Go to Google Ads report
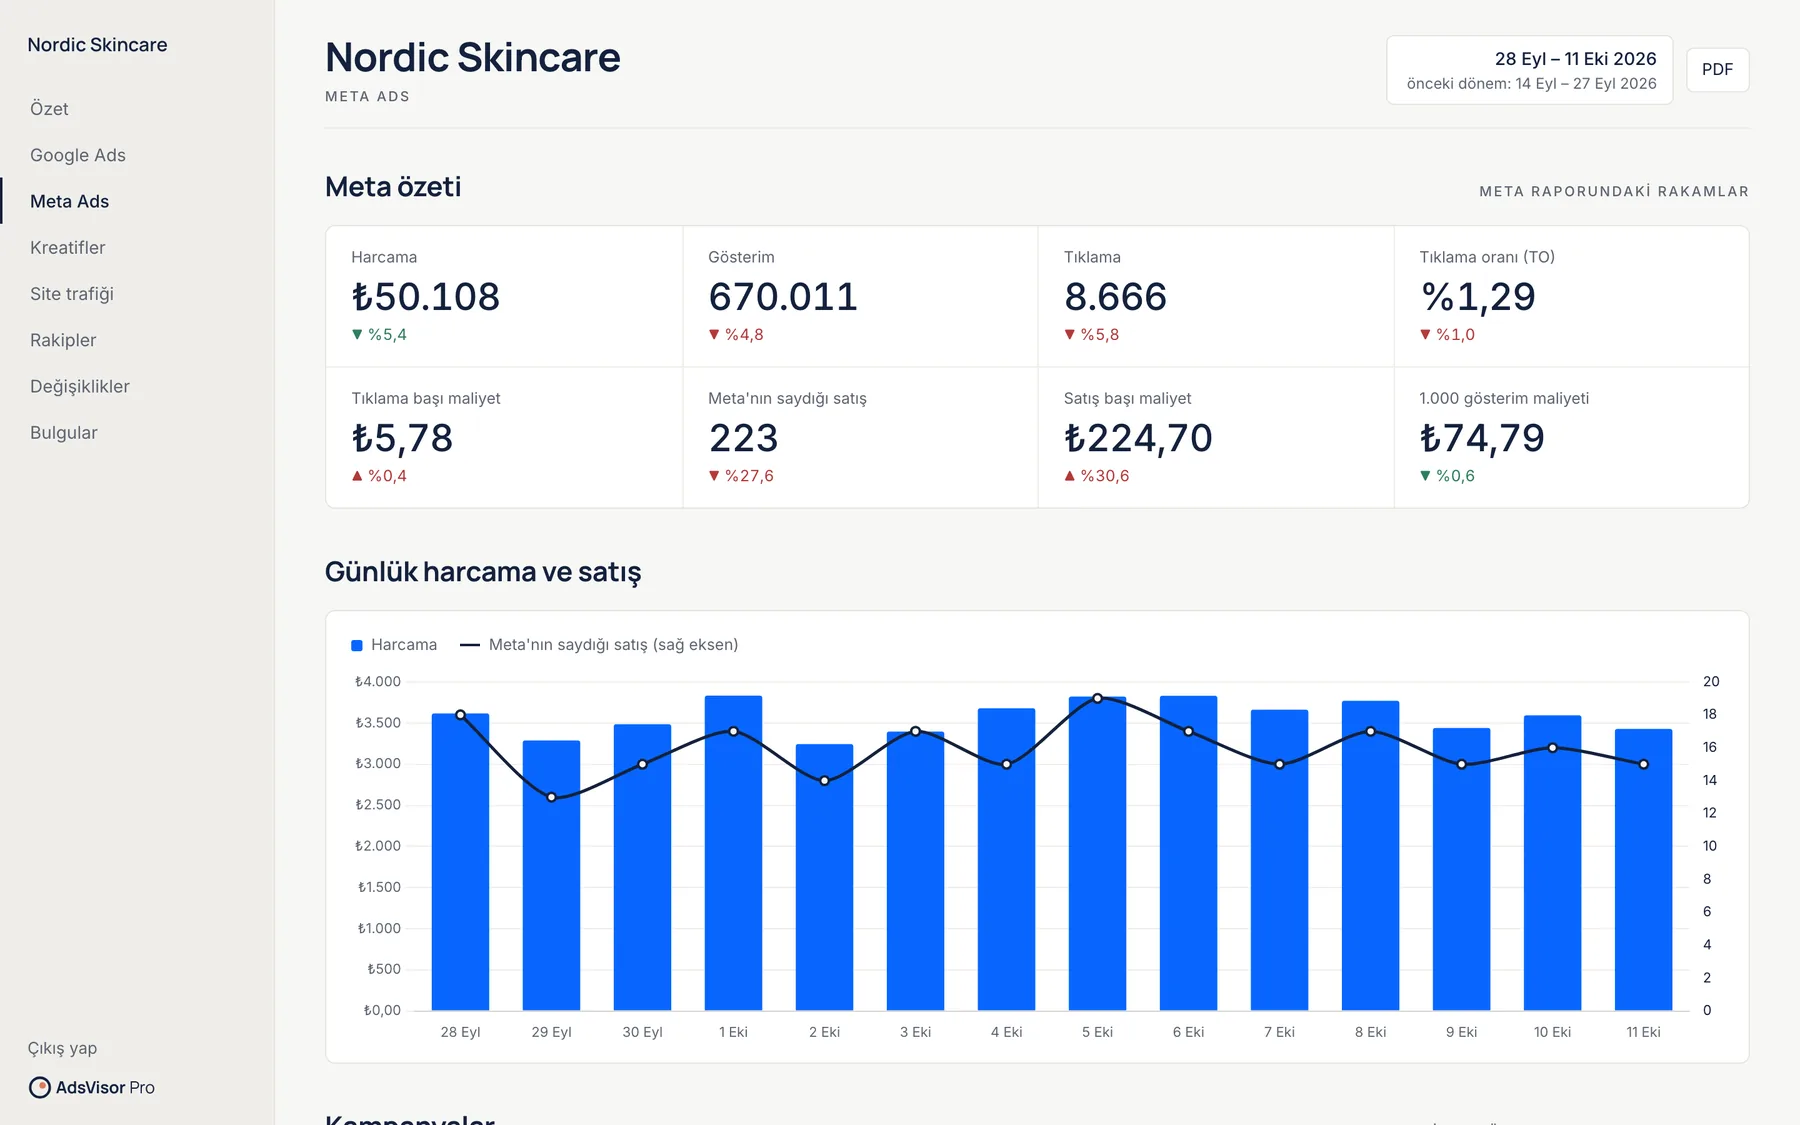 coord(78,155)
